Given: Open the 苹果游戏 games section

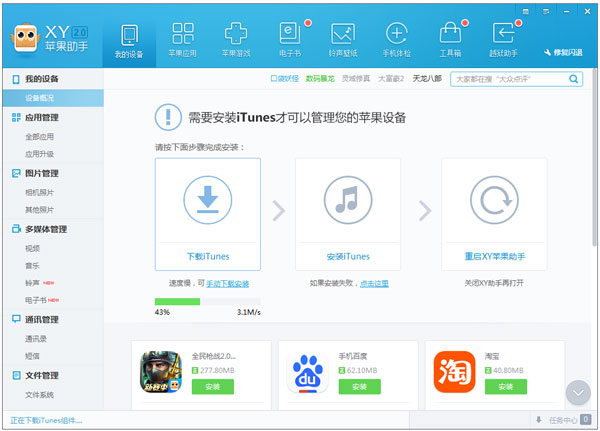Looking at the screenshot, I should click(236, 40).
